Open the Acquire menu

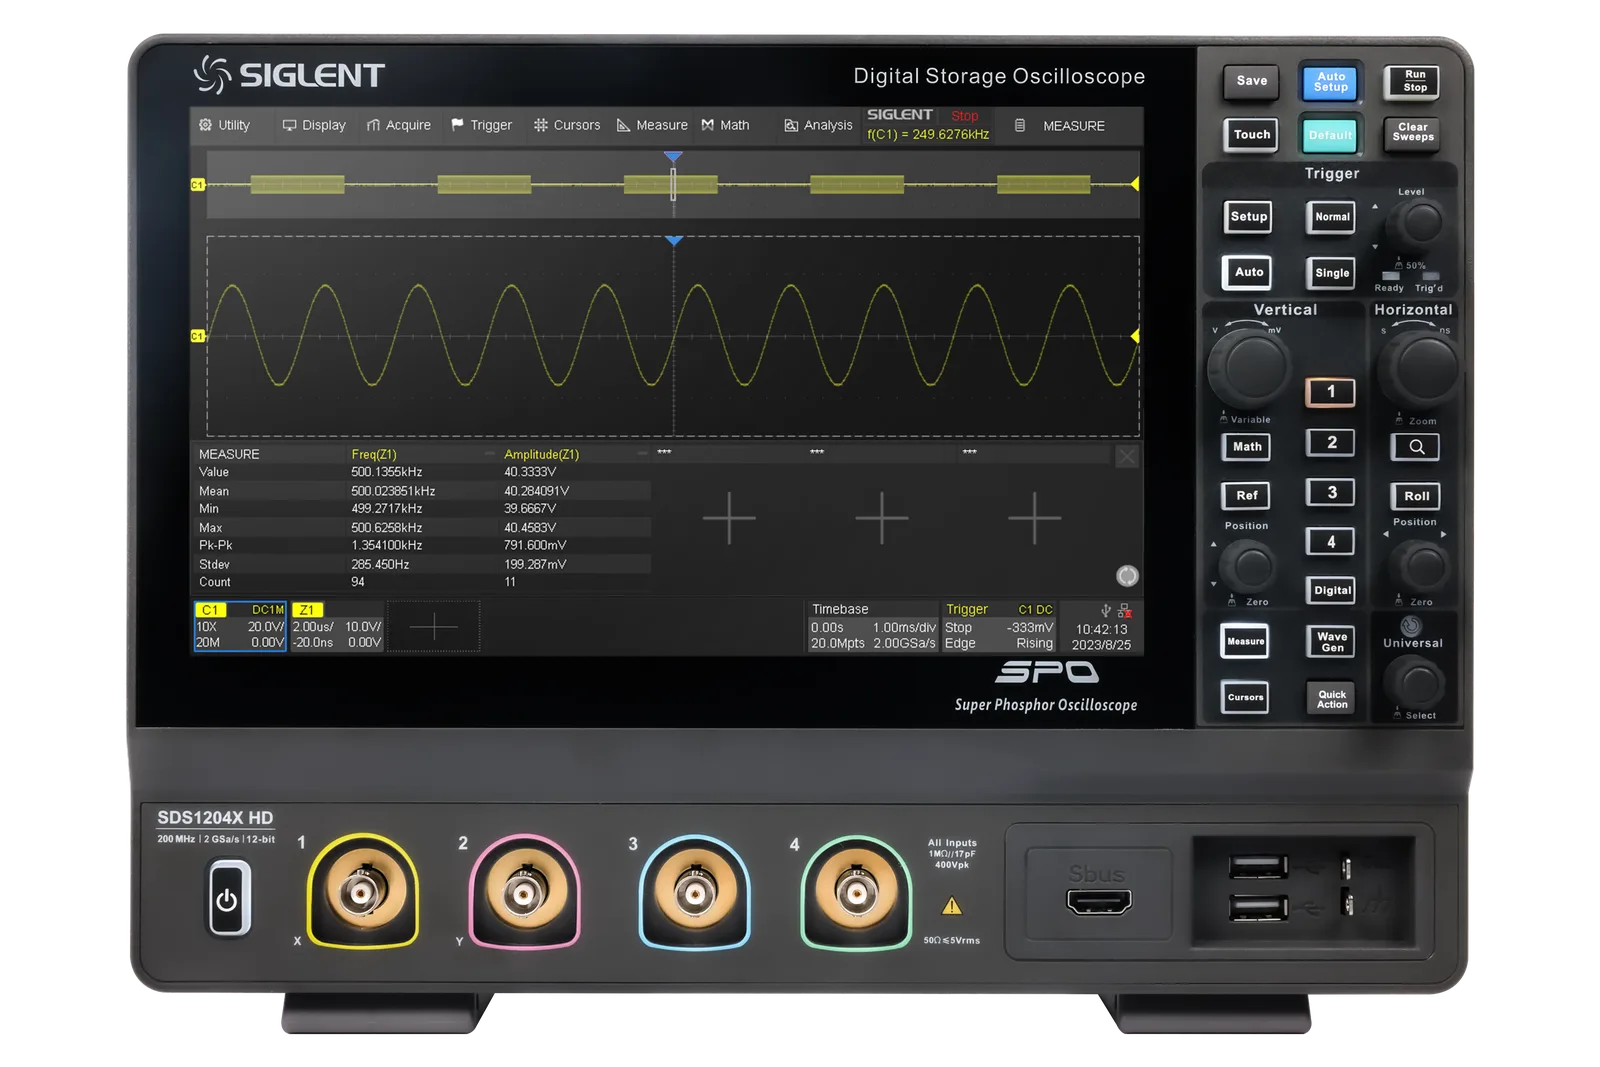tap(398, 125)
